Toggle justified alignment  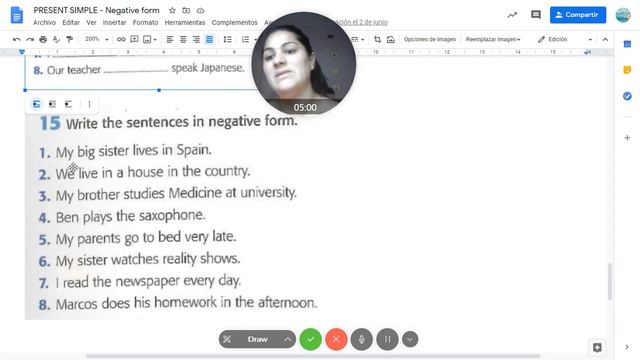coord(209,40)
